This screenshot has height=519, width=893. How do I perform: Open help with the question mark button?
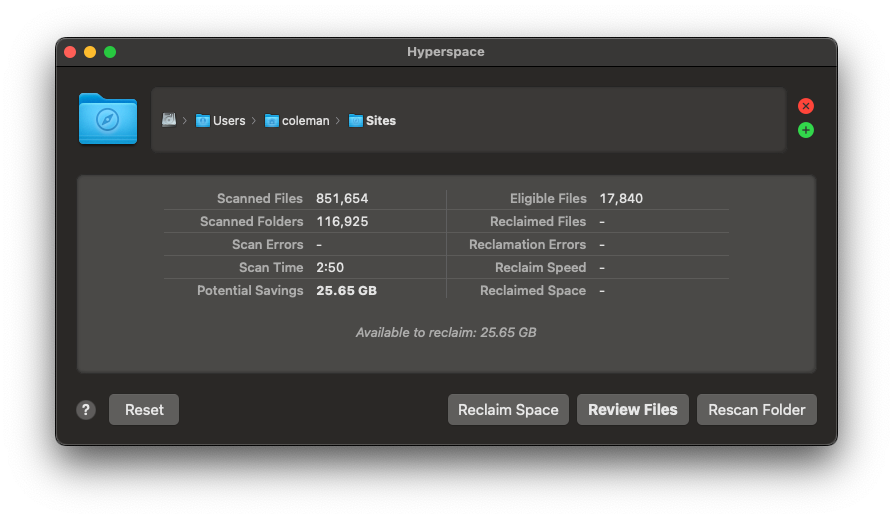[x=86, y=410]
